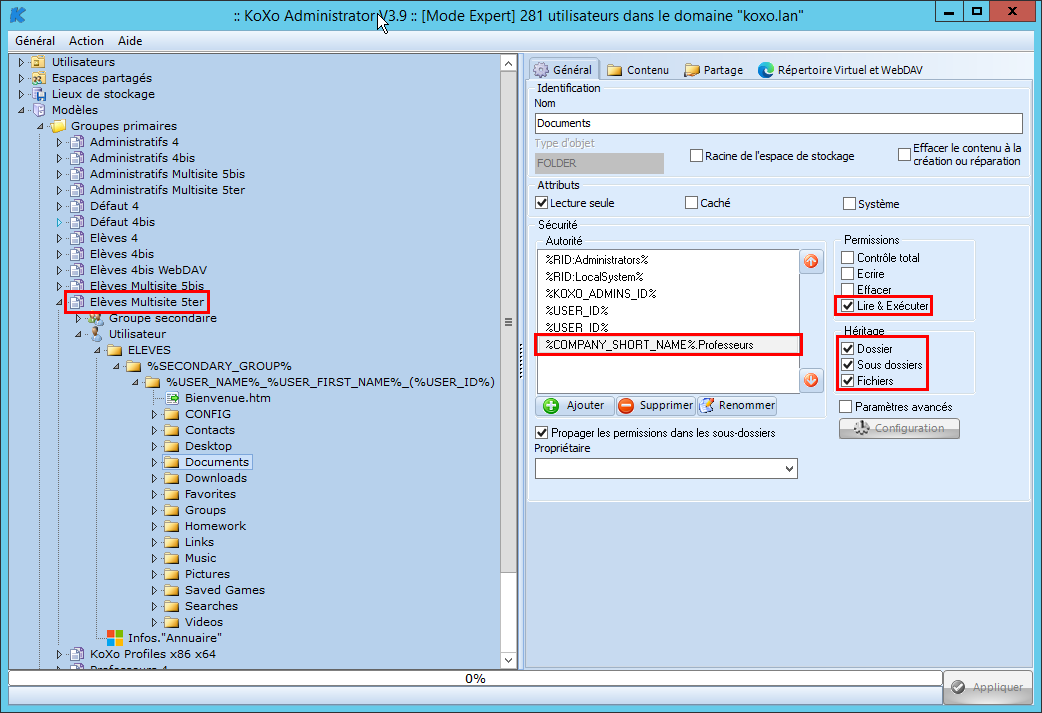Open the Aide menu

pos(130,41)
